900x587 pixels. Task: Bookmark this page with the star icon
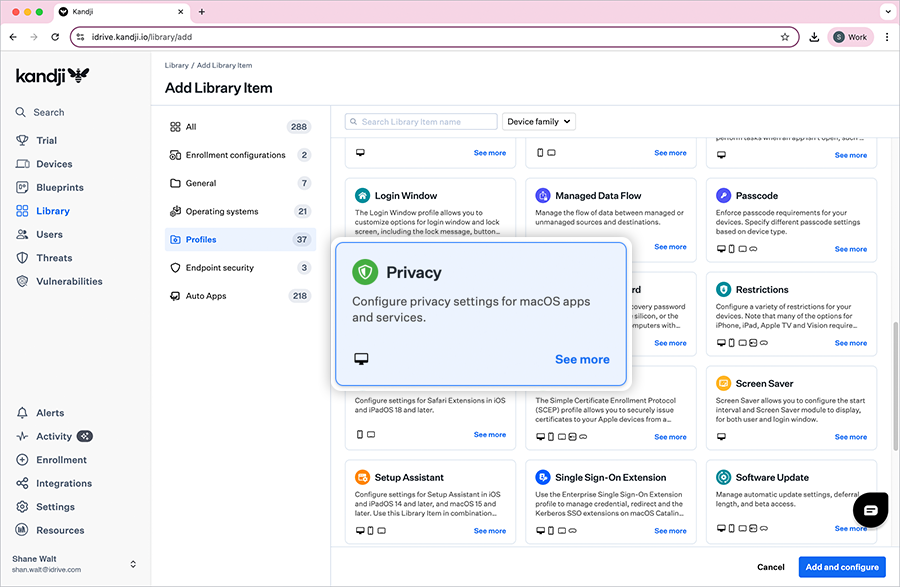785,37
